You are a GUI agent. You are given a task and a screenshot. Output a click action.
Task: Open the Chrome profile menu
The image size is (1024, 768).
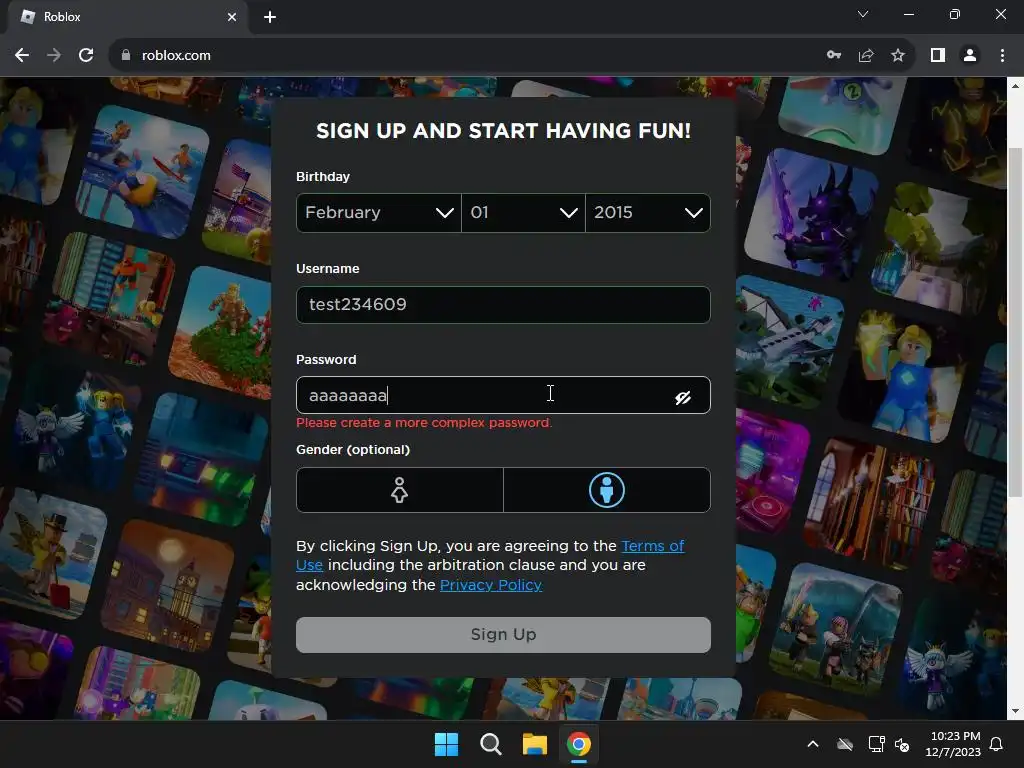click(970, 56)
